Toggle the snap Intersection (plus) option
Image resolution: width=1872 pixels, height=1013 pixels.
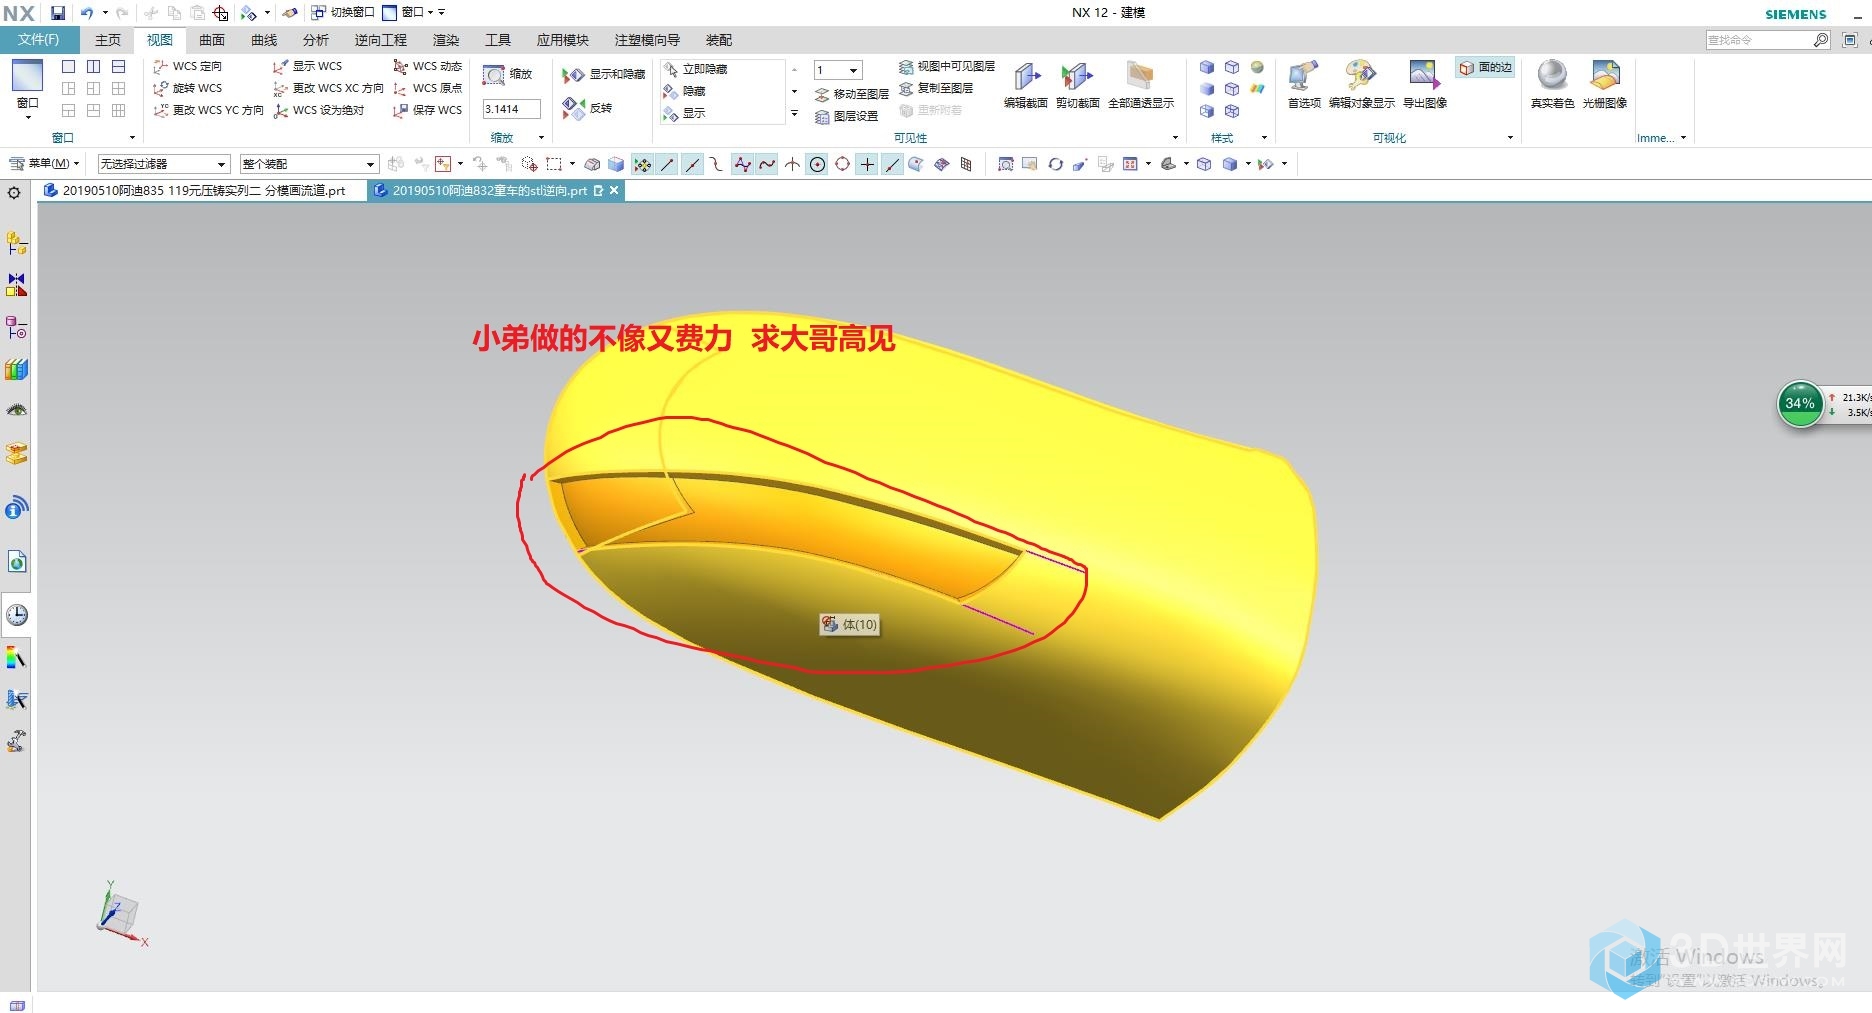[x=867, y=164]
